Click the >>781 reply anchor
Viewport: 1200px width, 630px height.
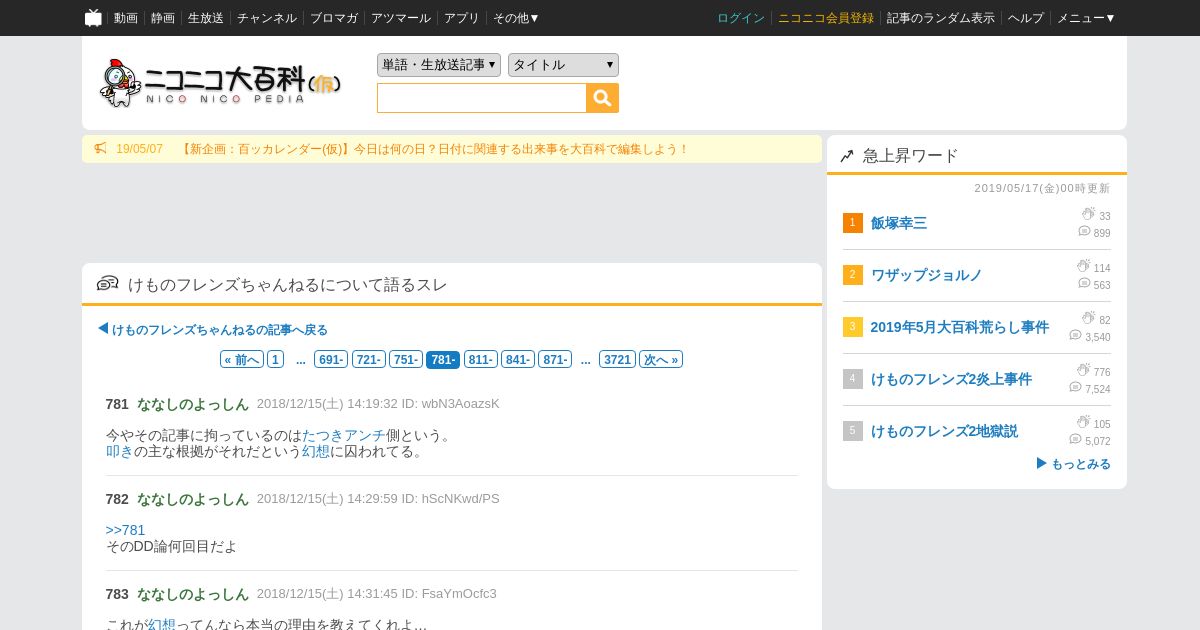click(126, 530)
